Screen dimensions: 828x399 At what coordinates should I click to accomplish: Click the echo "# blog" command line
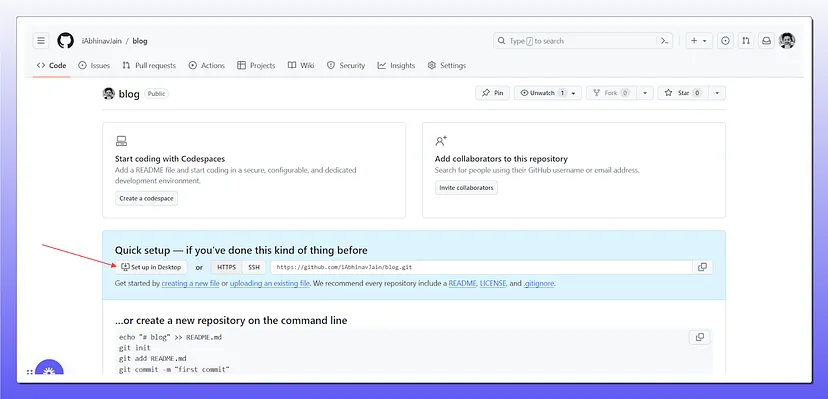point(170,337)
